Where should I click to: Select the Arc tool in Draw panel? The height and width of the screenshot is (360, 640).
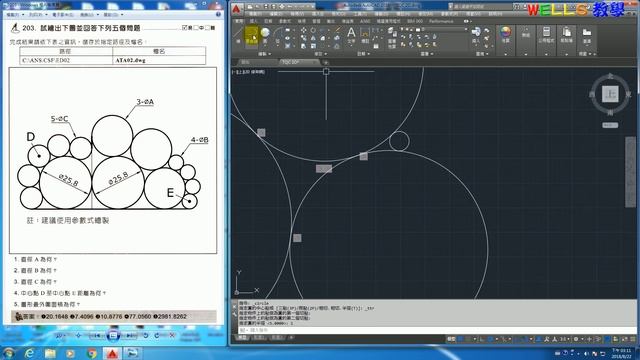(x=278, y=35)
